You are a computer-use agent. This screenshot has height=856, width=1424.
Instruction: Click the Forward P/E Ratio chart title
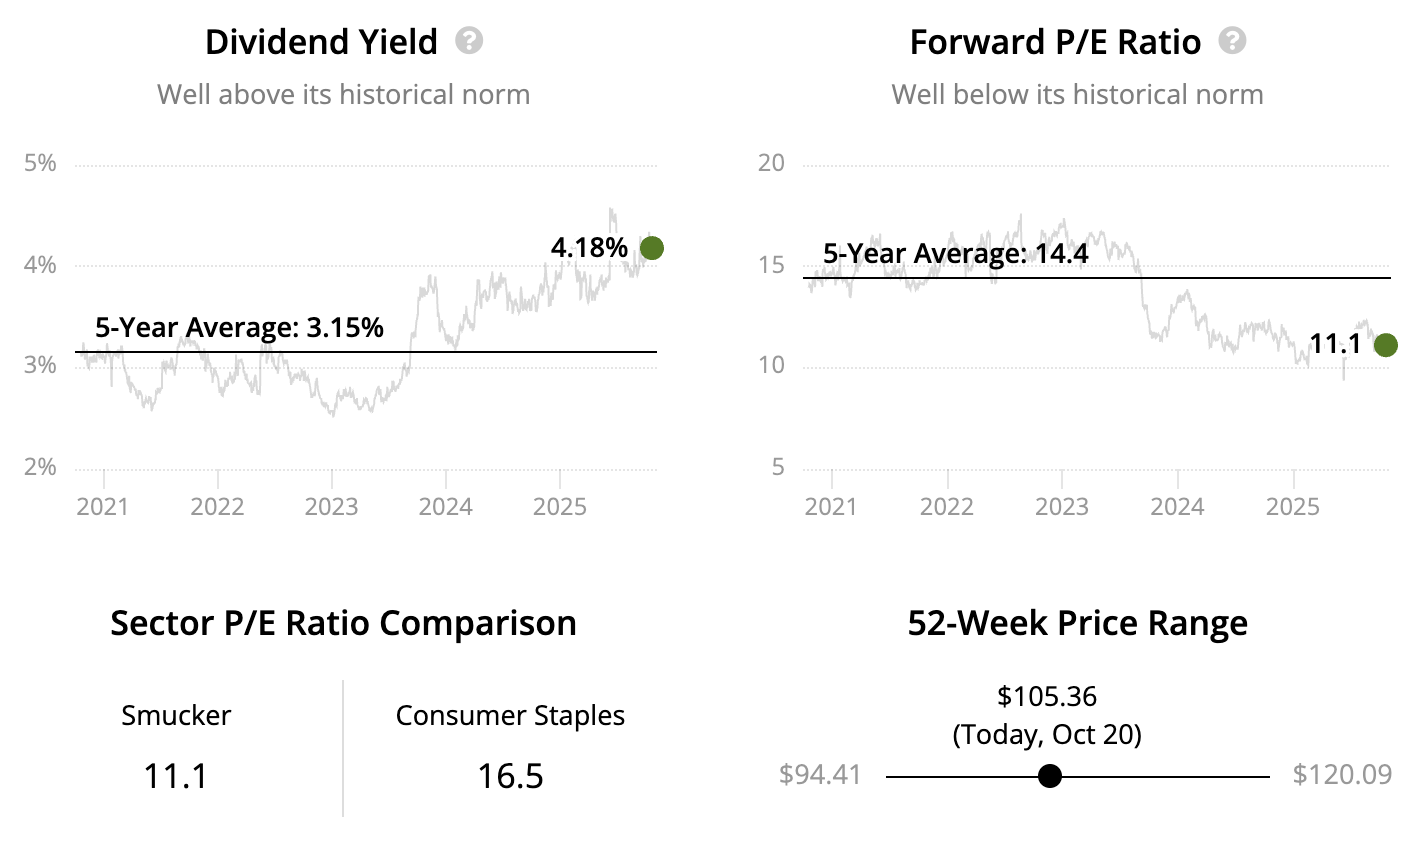coord(1055,42)
